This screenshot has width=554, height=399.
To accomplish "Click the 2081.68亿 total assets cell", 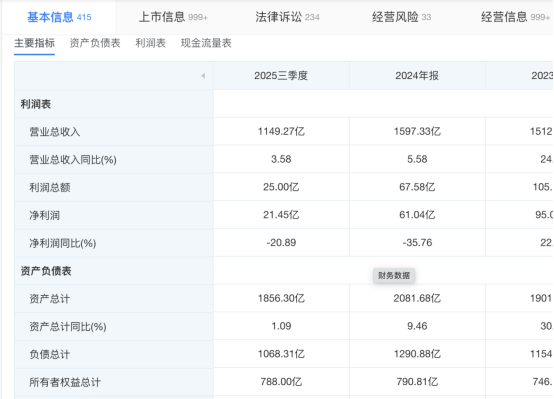I will (x=417, y=298).
